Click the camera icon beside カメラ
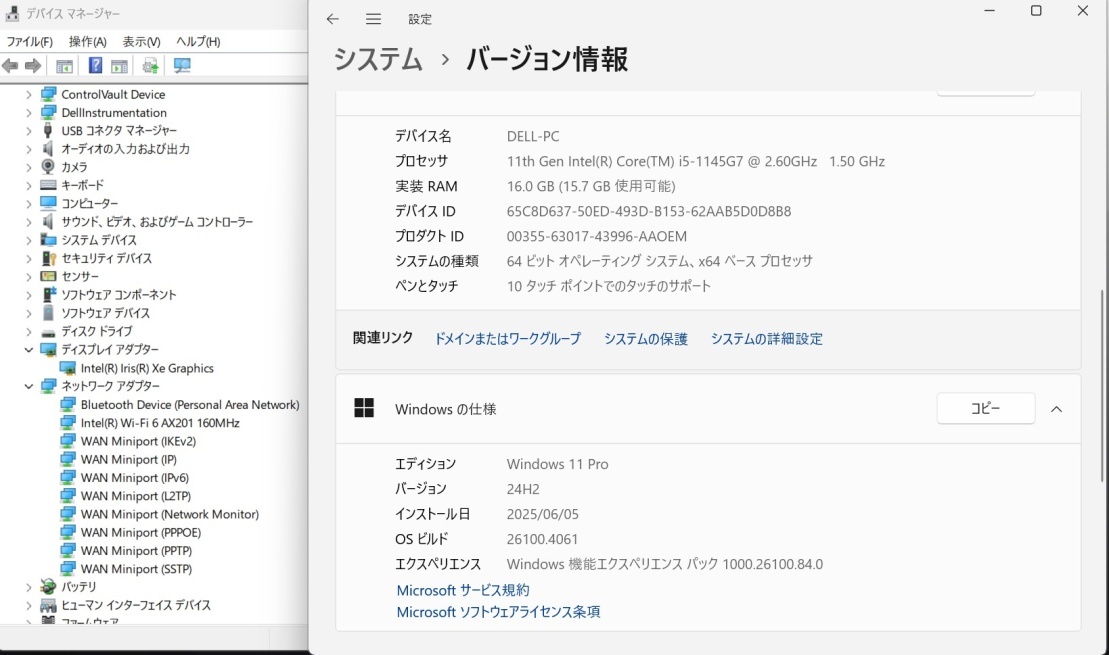The width and height of the screenshot is (1109, 655). tap(48, 166)
